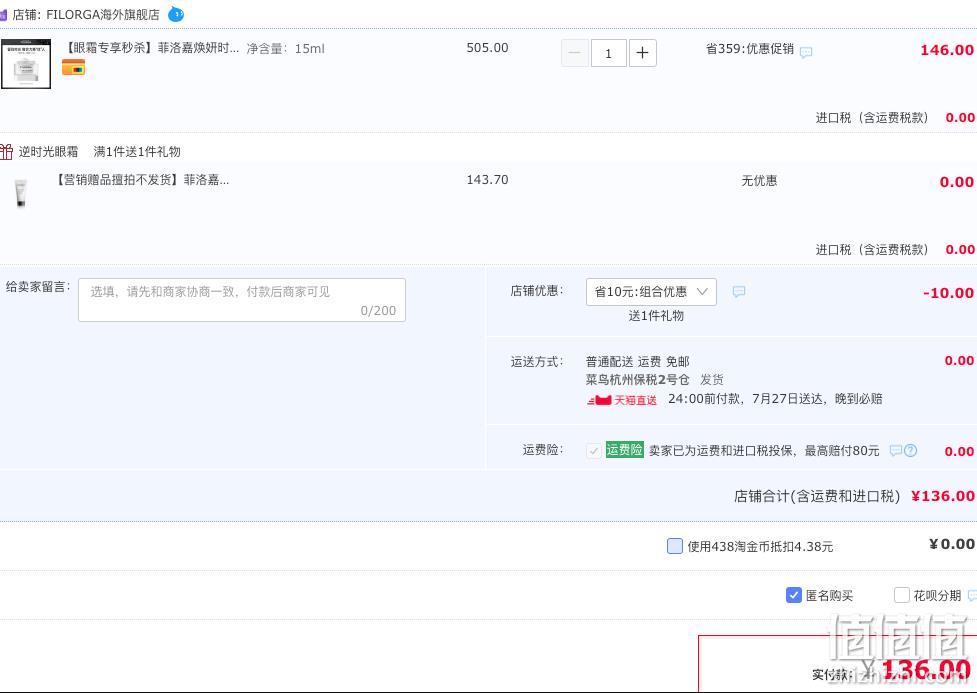Click the blue Wangwang chat icon beside FILORGA海外旗舰店
This screenshot has height=693, width=977.
[x=176, y=14]
